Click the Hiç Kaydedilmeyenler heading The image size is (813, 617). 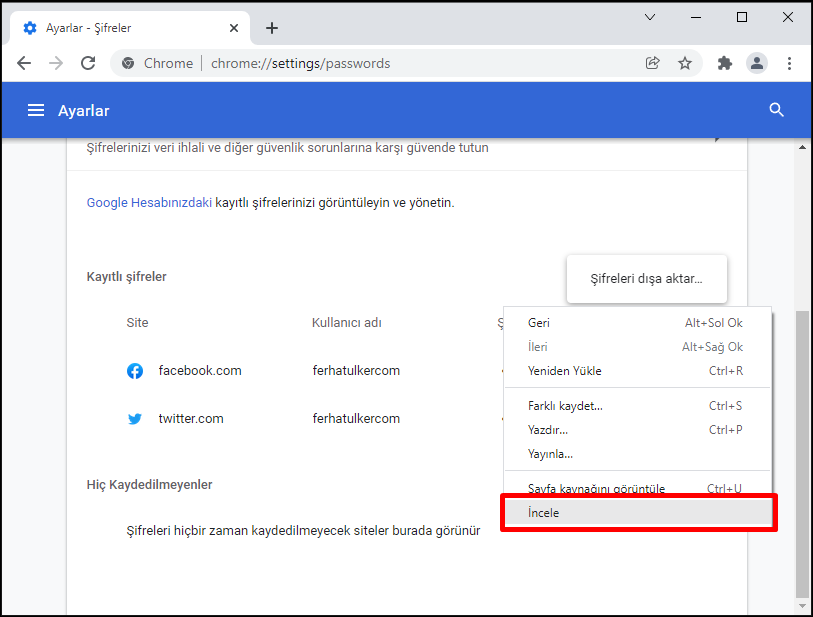click(x=149, y=484)
